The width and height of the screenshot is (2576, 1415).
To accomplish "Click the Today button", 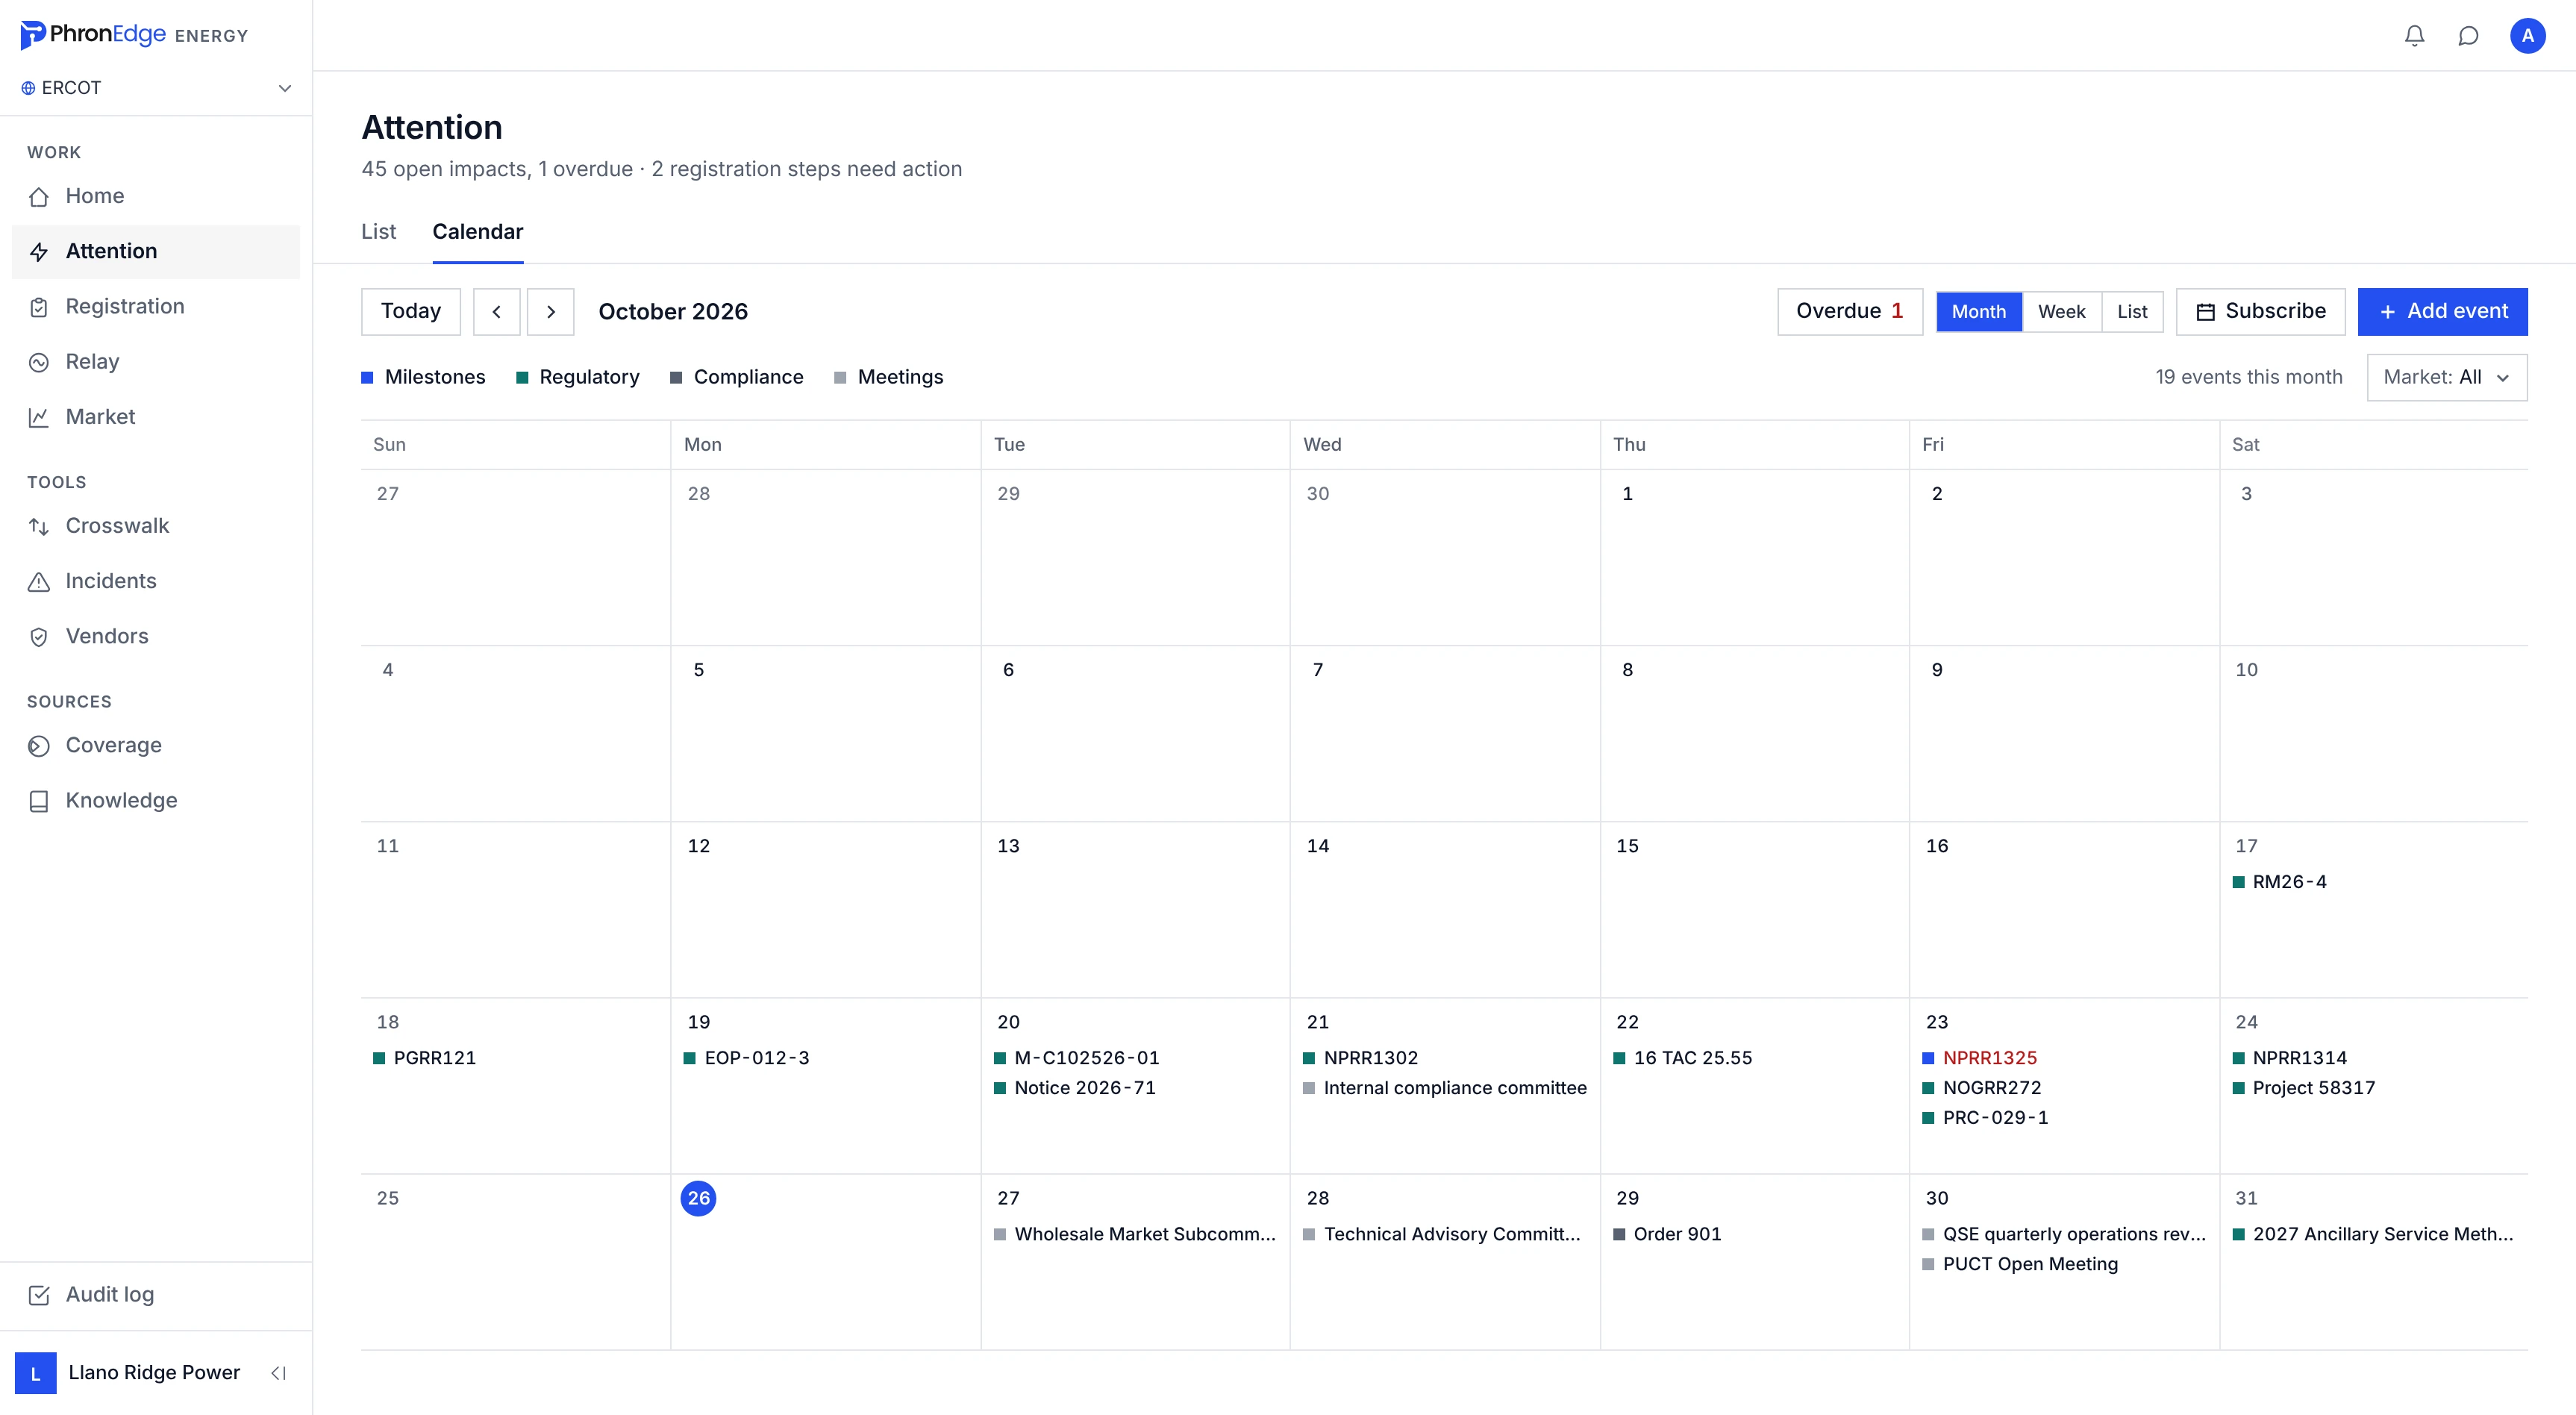I will coord(410,312).
